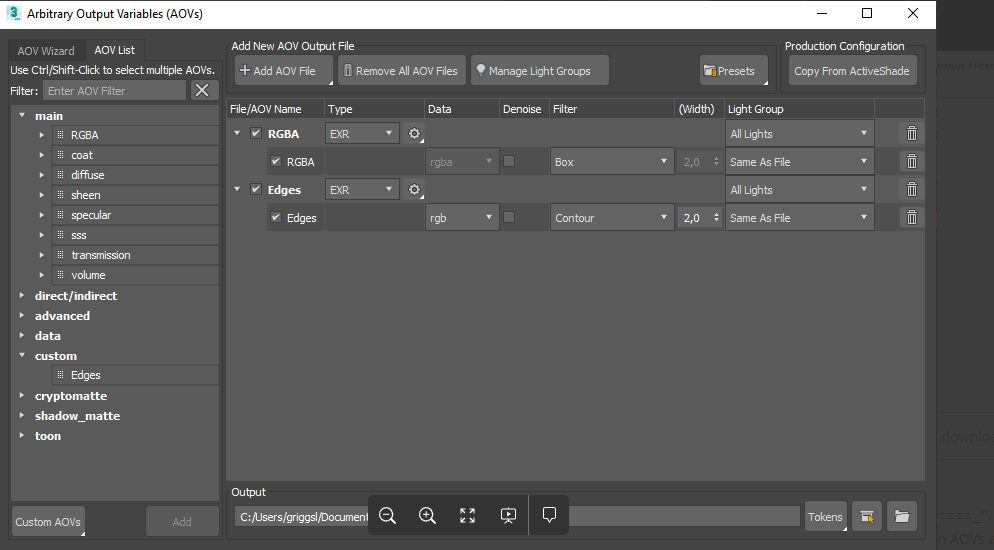Open All Lights dropdown for RGBA file
The width and height of the screenshot is (994, 550).
[799, 134]
